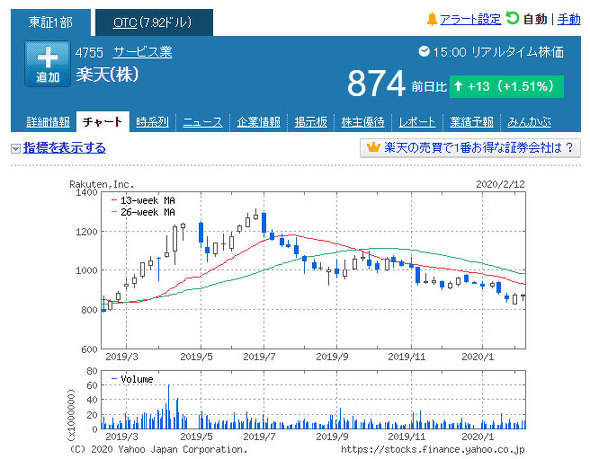Open the みんかぶ tab
Viewport: 590px width, 459px height.
[529, 122]
